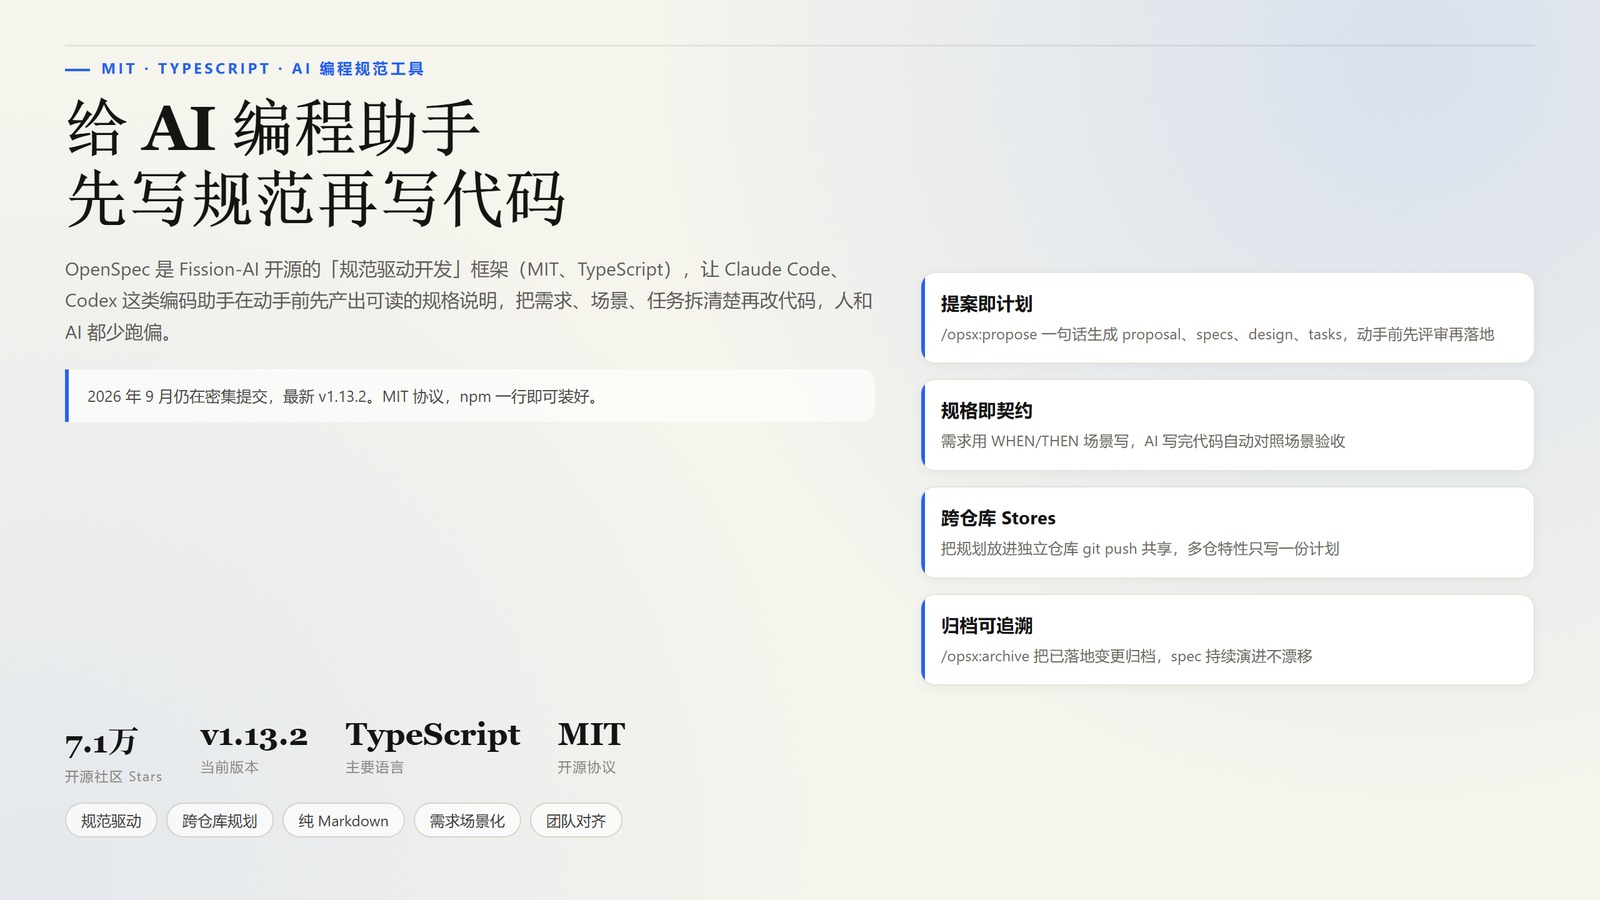Click the git push 共享 description text

(1140, 549)
